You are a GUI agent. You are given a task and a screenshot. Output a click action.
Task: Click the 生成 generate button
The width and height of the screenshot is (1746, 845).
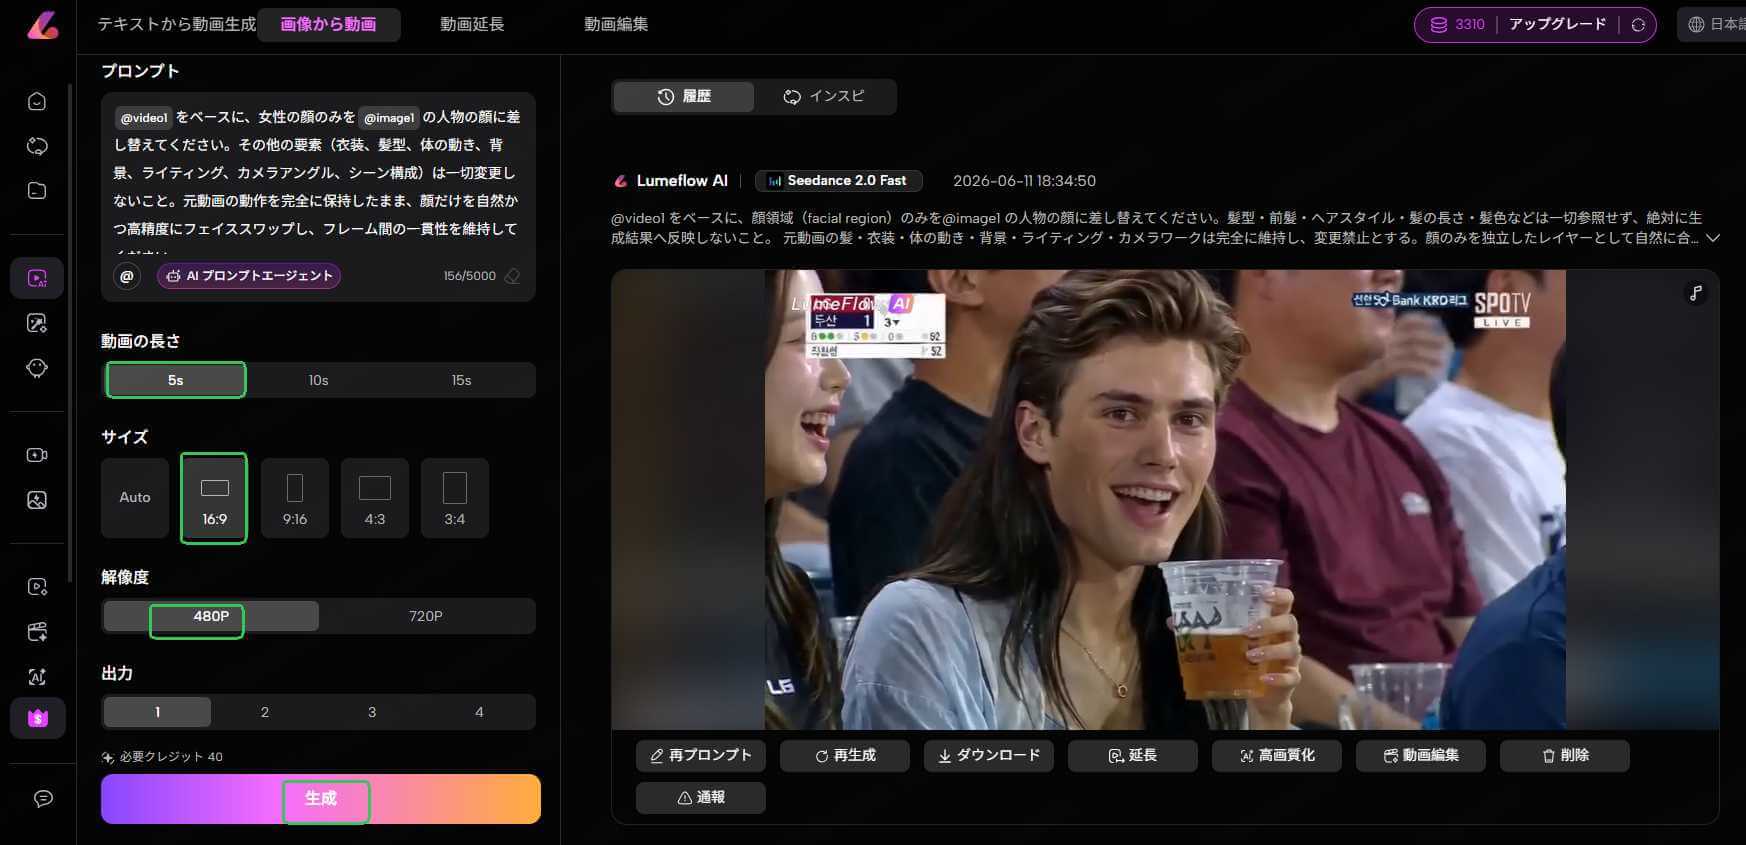[321, 799]
